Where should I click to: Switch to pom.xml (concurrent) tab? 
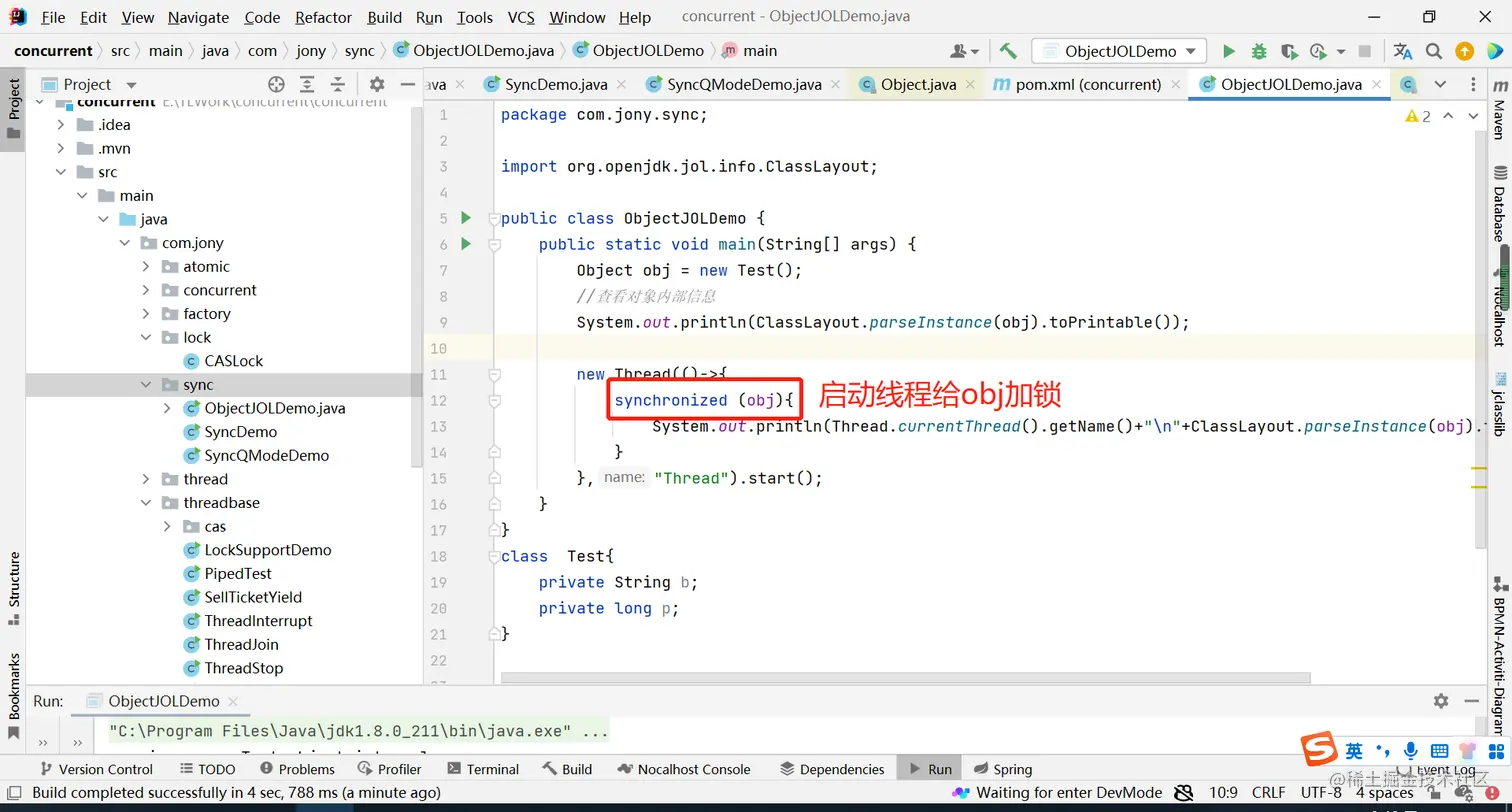[x=1088, y=85]
